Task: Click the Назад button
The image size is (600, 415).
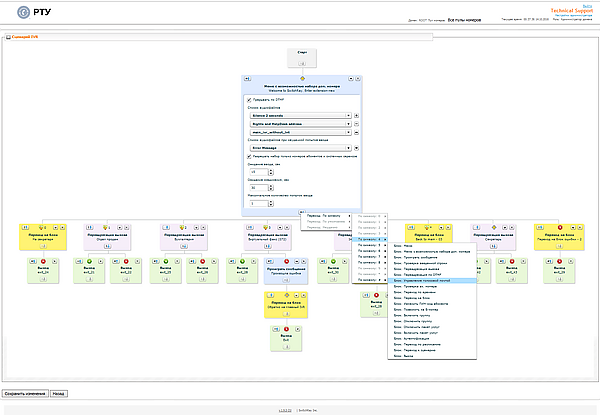Action: [60, 394]
